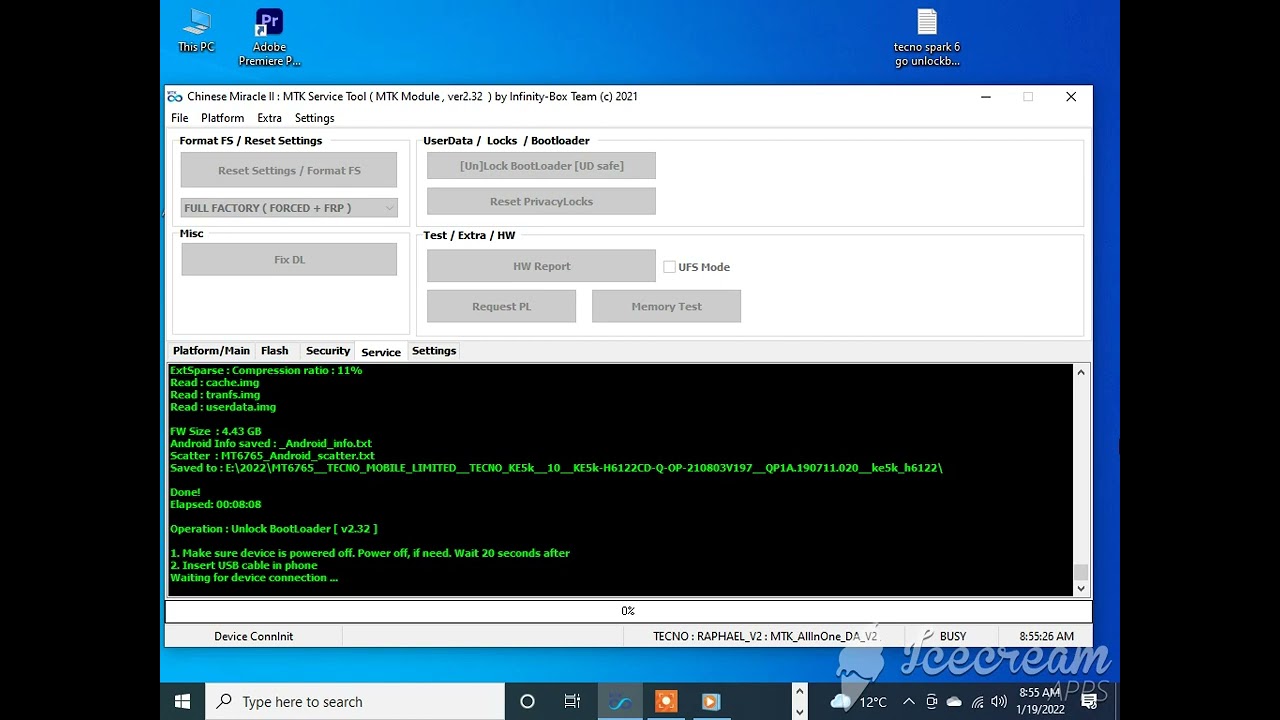This screenshot has width=1280, height=720.
Task: Select the Service tab
Action: click(381, 352)
